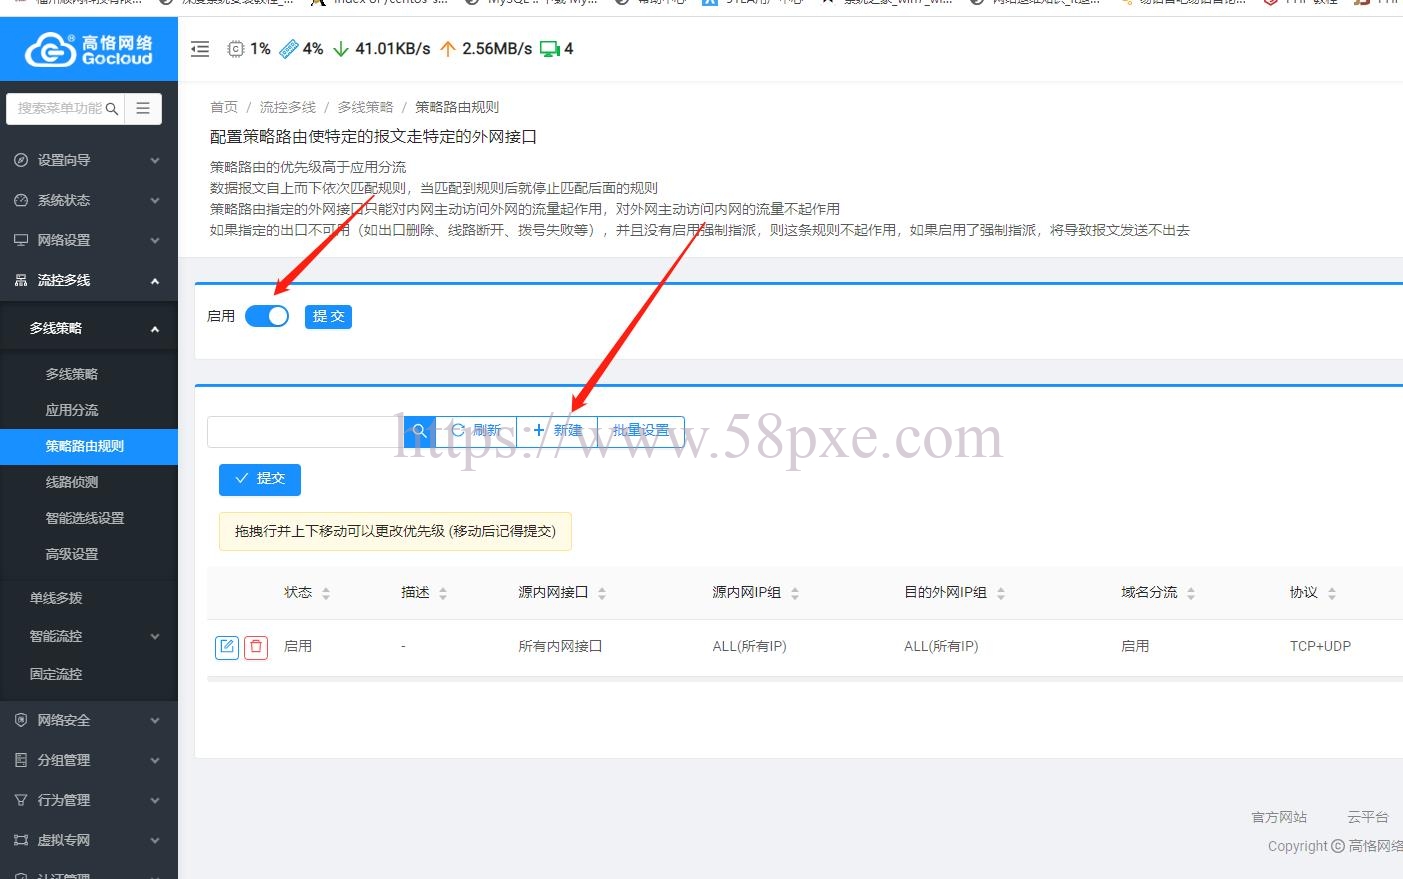The height and width of the screenshot is (879, 1403).
Task: Click the 提交 button with checkmark
Action: (260, 479)
